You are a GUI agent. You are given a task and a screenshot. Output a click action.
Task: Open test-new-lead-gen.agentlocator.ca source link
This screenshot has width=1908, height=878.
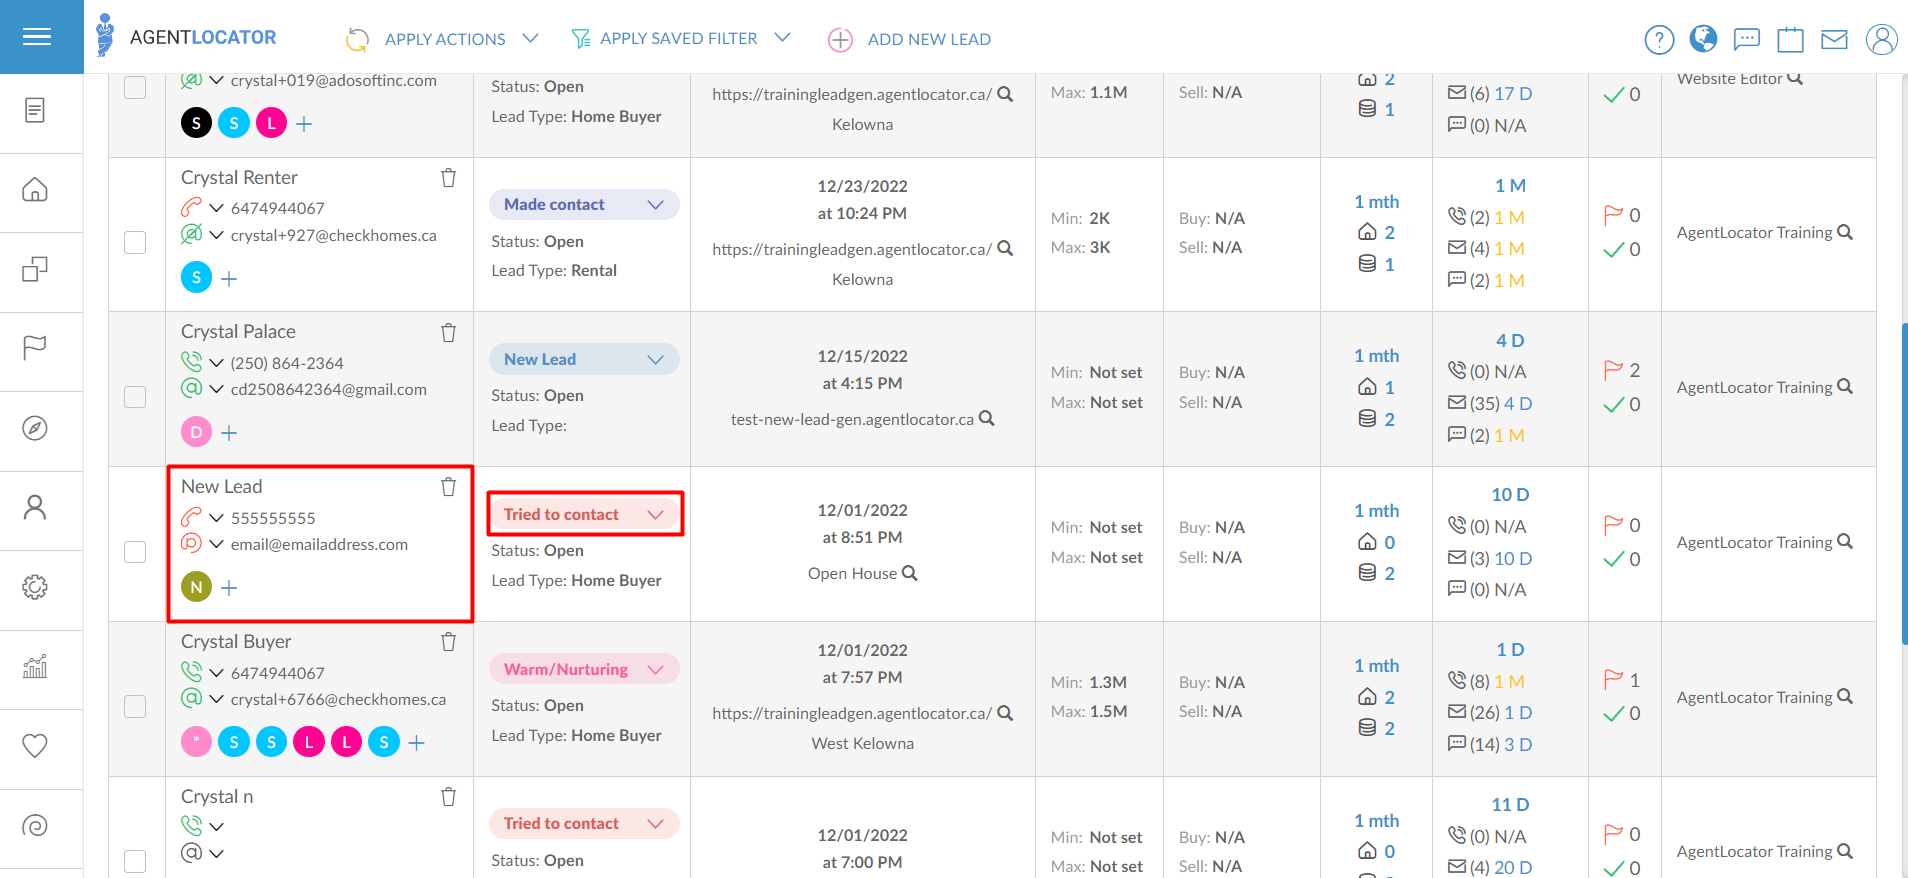pyautogui.click(x=852, y=420)
